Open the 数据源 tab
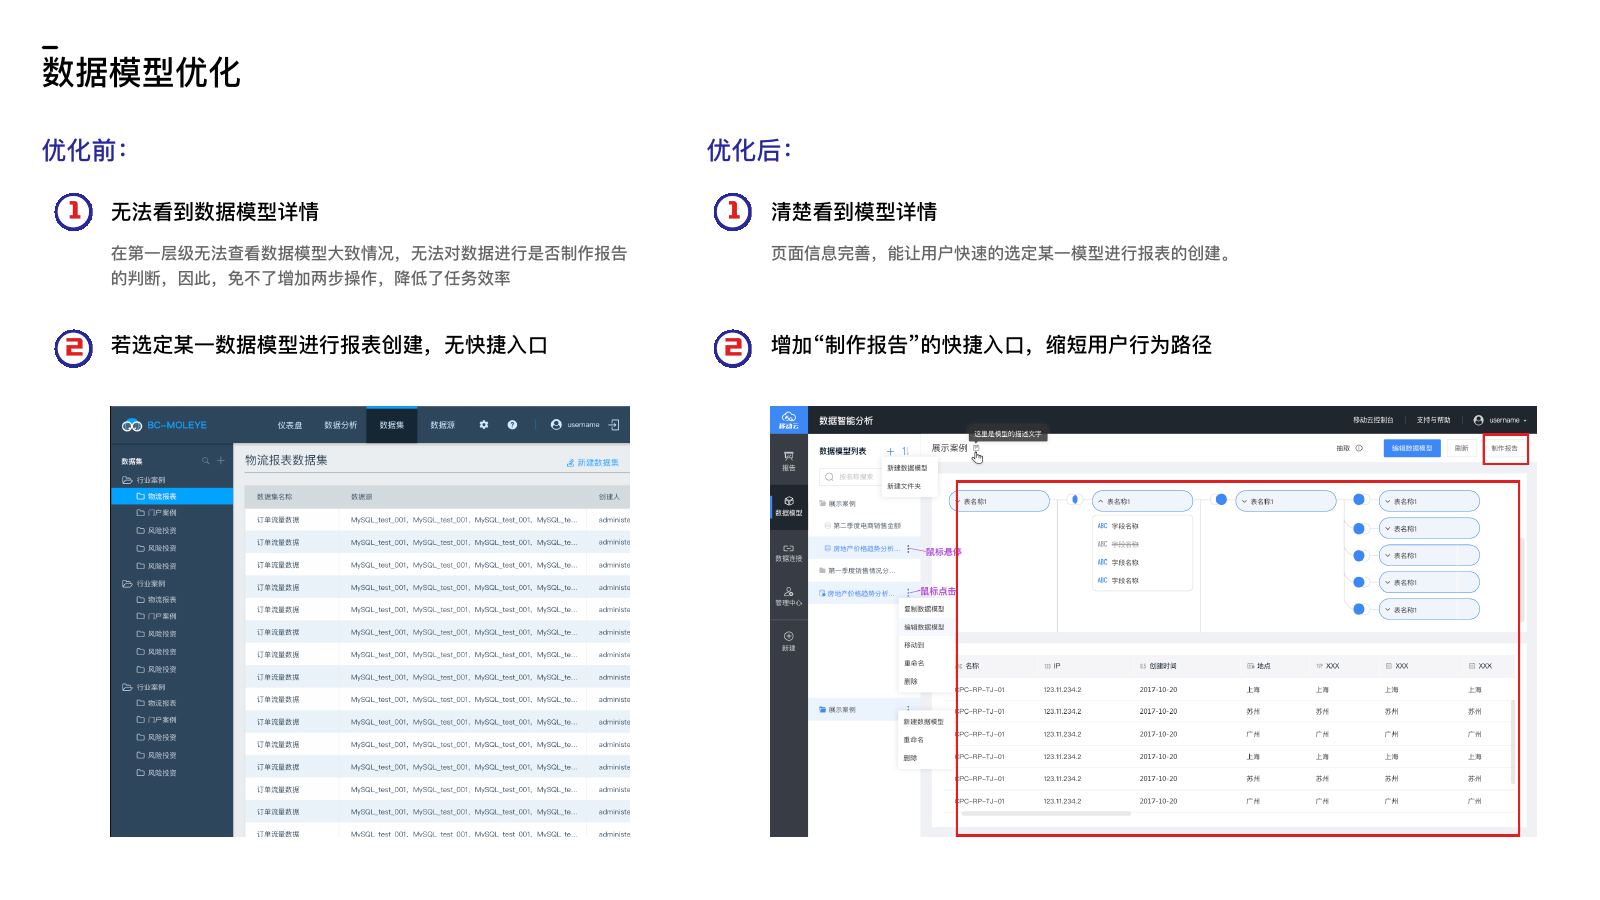Image resolution: width=1600 pixels, height=900 pixels. (x=442, y=425)
